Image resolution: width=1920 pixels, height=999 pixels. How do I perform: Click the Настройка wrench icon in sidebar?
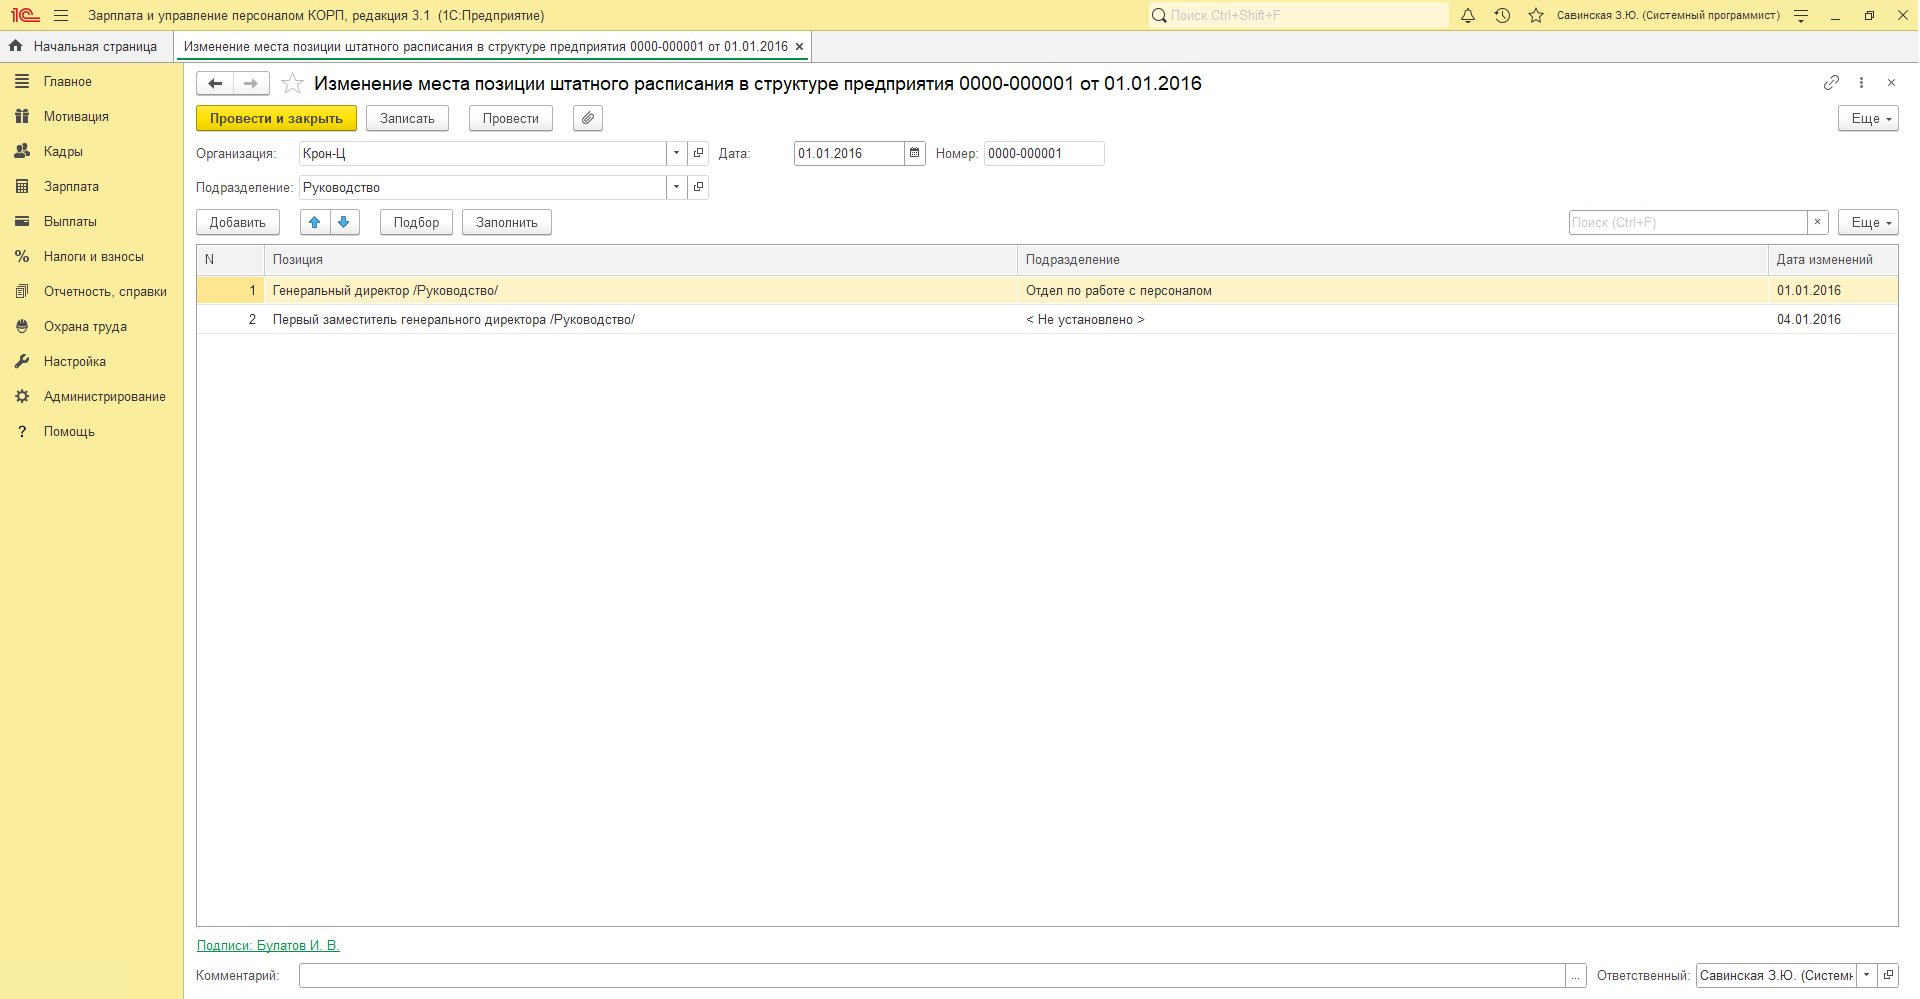[x=22, y=361]
